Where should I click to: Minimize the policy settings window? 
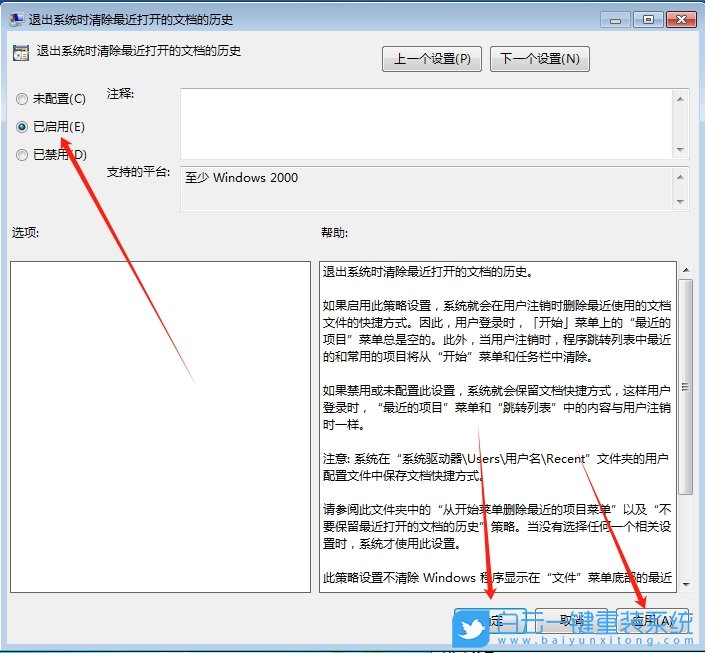[615, 20]
